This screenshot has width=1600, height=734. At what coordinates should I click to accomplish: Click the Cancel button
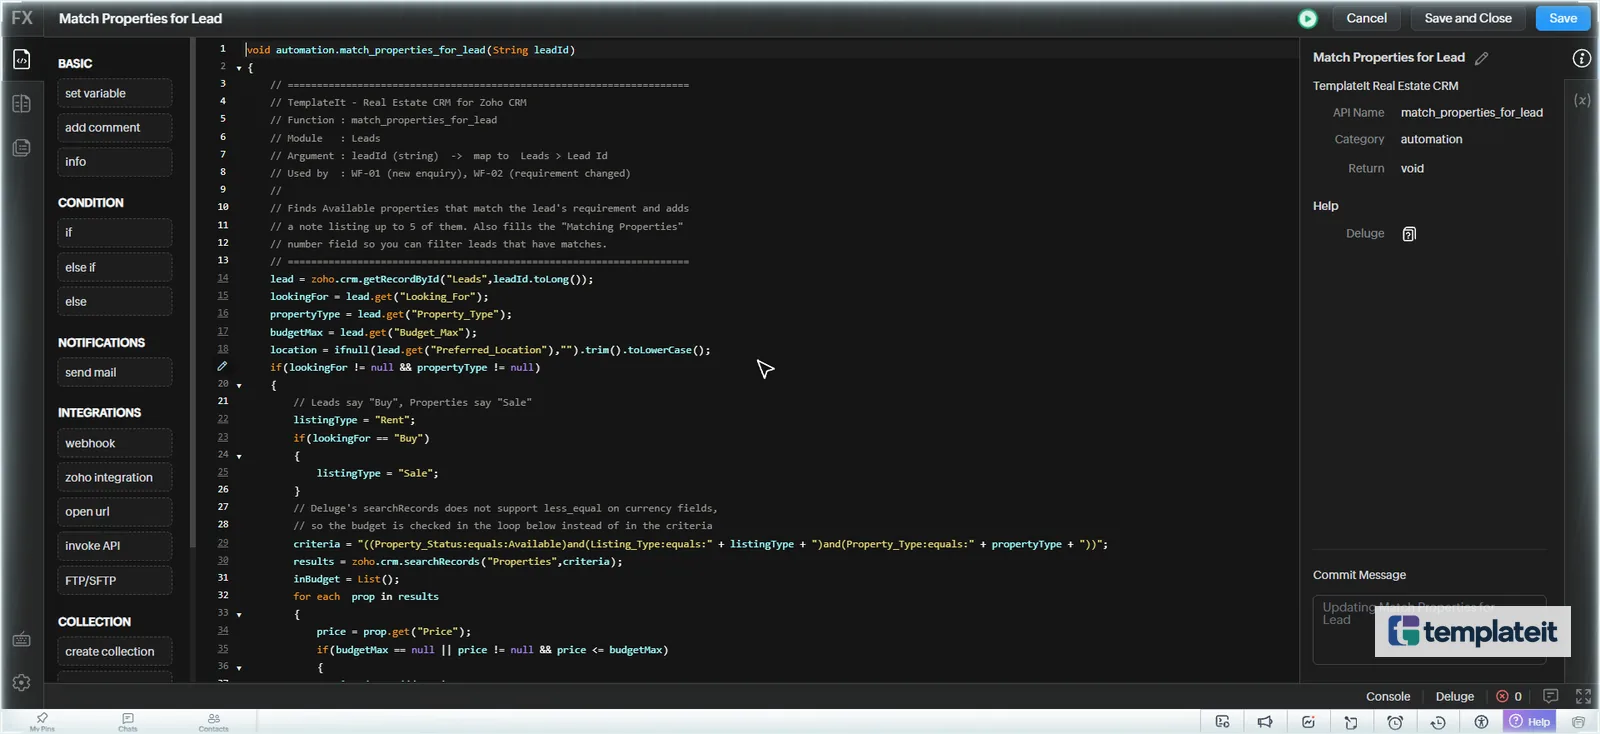coord(1366,18)
